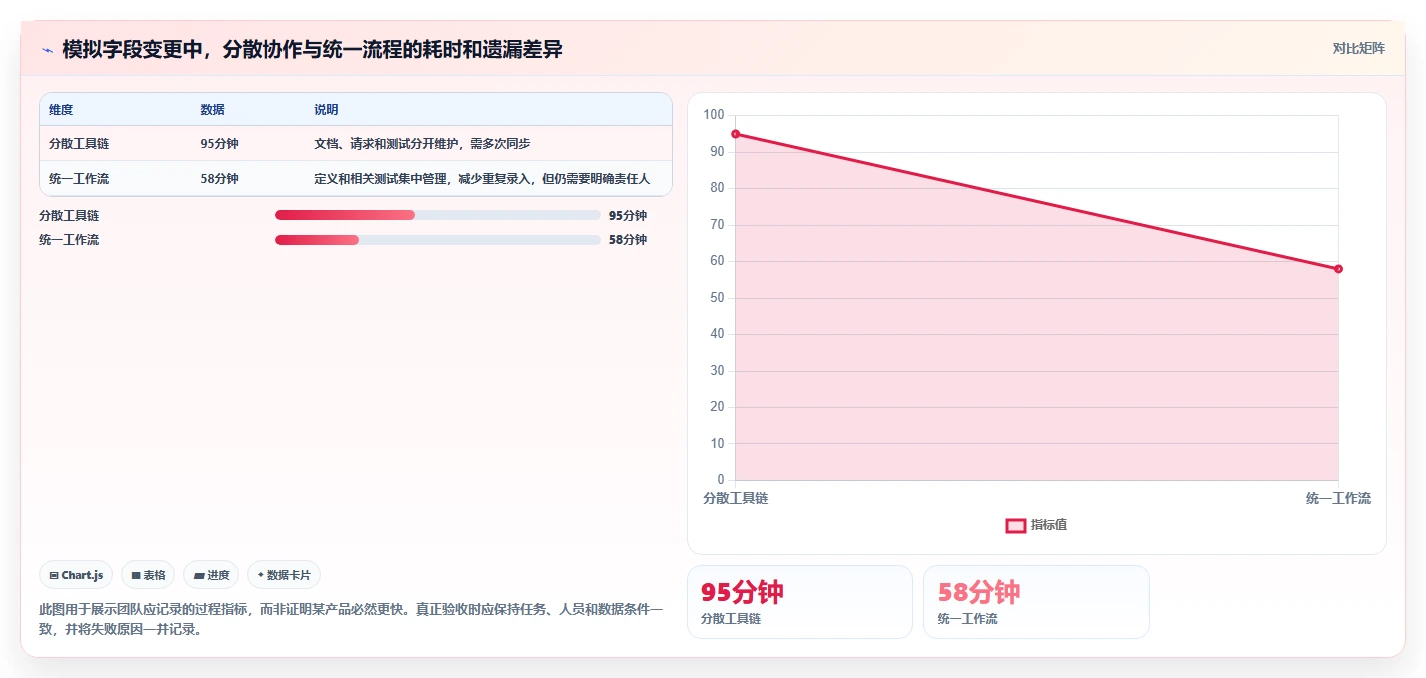Click the main title 模拟字段变更中

coord(312,49)
